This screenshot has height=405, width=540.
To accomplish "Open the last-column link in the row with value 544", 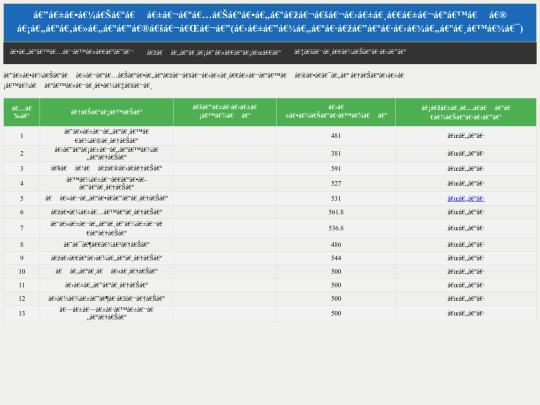I will (466, 258).
